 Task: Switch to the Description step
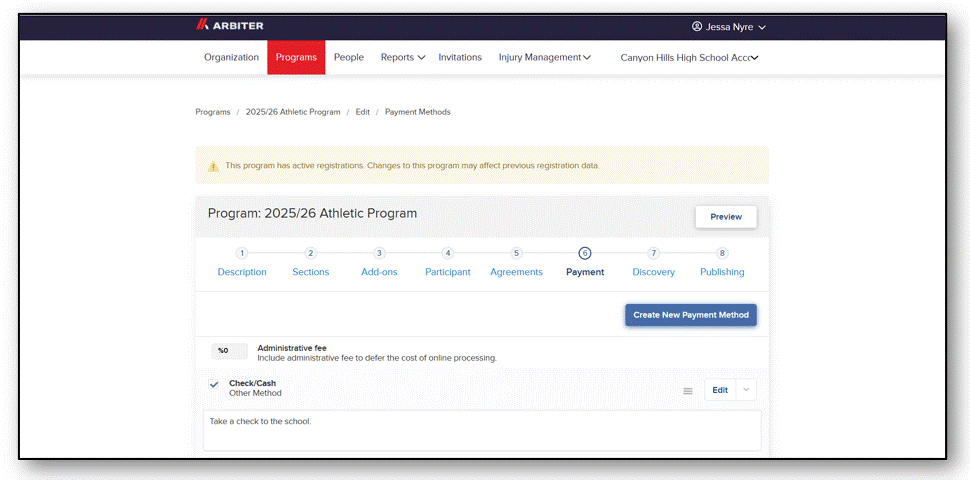(242, 272)
